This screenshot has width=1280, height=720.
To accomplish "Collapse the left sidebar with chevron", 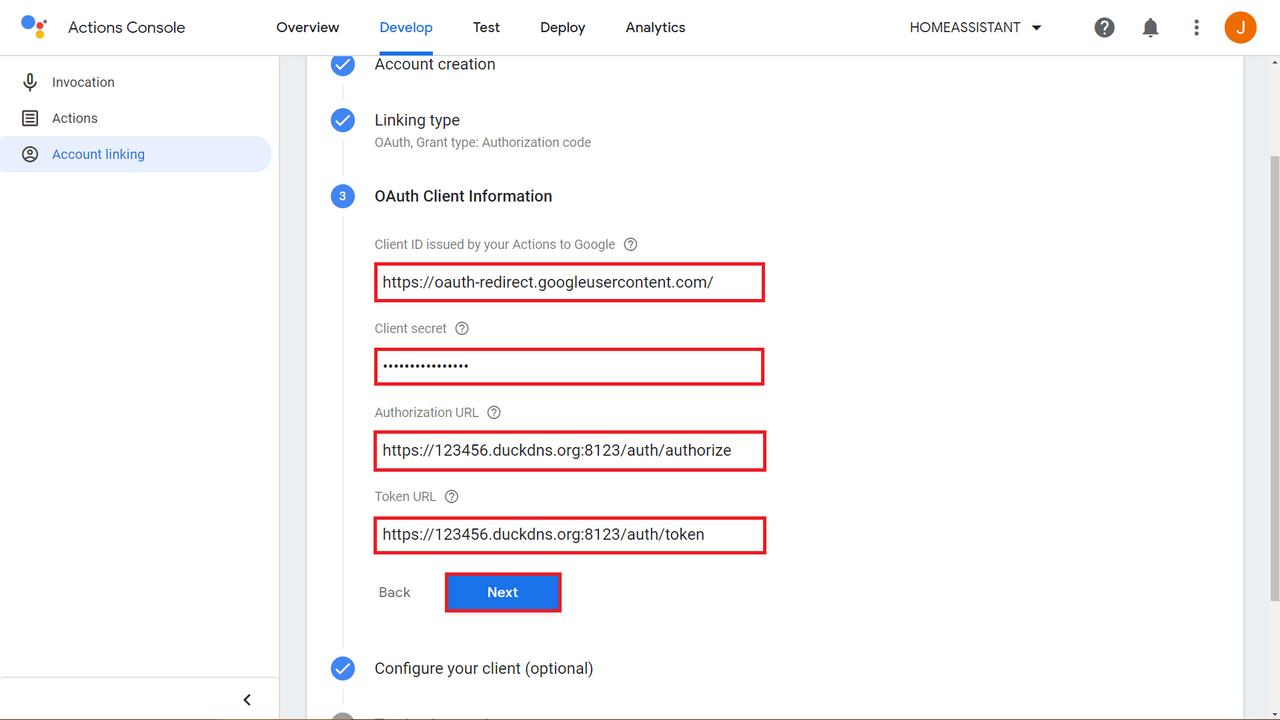I will pyautogui.click(x=247, y=700).
